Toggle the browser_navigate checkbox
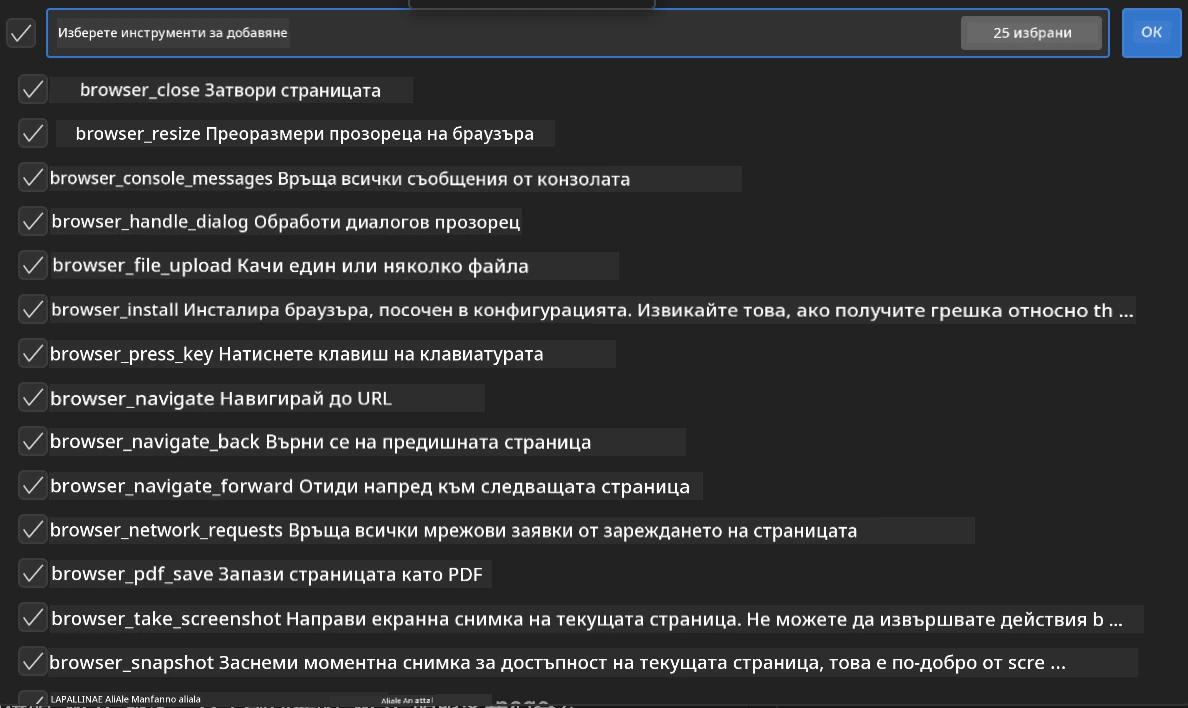 (x=33, y=397)
